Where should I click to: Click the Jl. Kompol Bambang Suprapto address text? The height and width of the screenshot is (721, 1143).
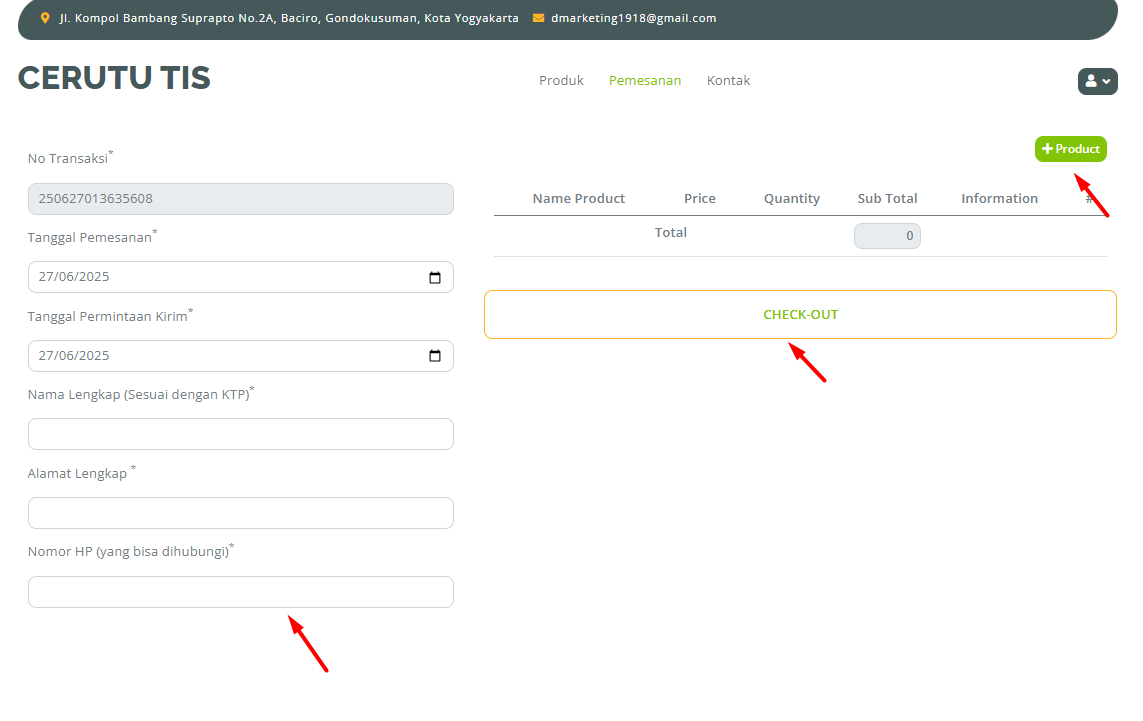[x=289, y=18]
